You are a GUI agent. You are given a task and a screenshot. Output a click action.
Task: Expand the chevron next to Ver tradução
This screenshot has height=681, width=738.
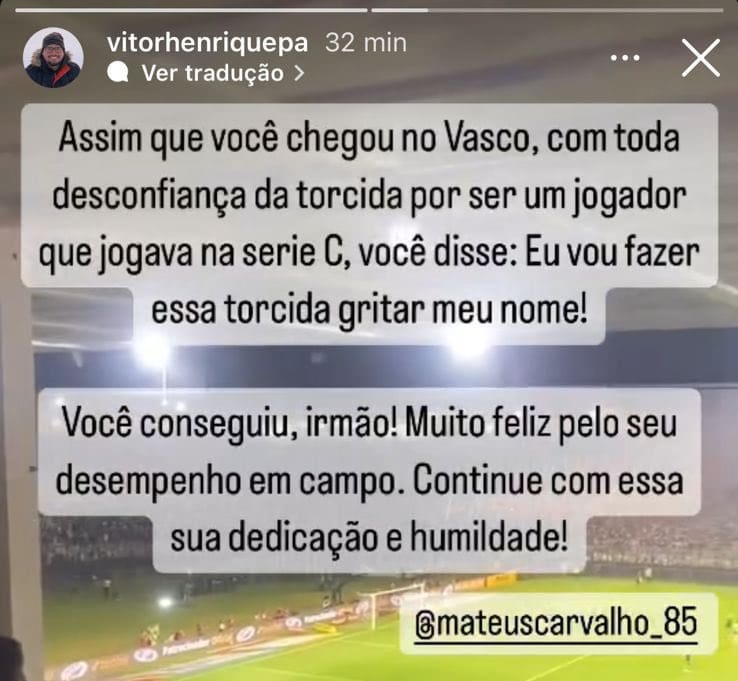(x=299, y=73)
